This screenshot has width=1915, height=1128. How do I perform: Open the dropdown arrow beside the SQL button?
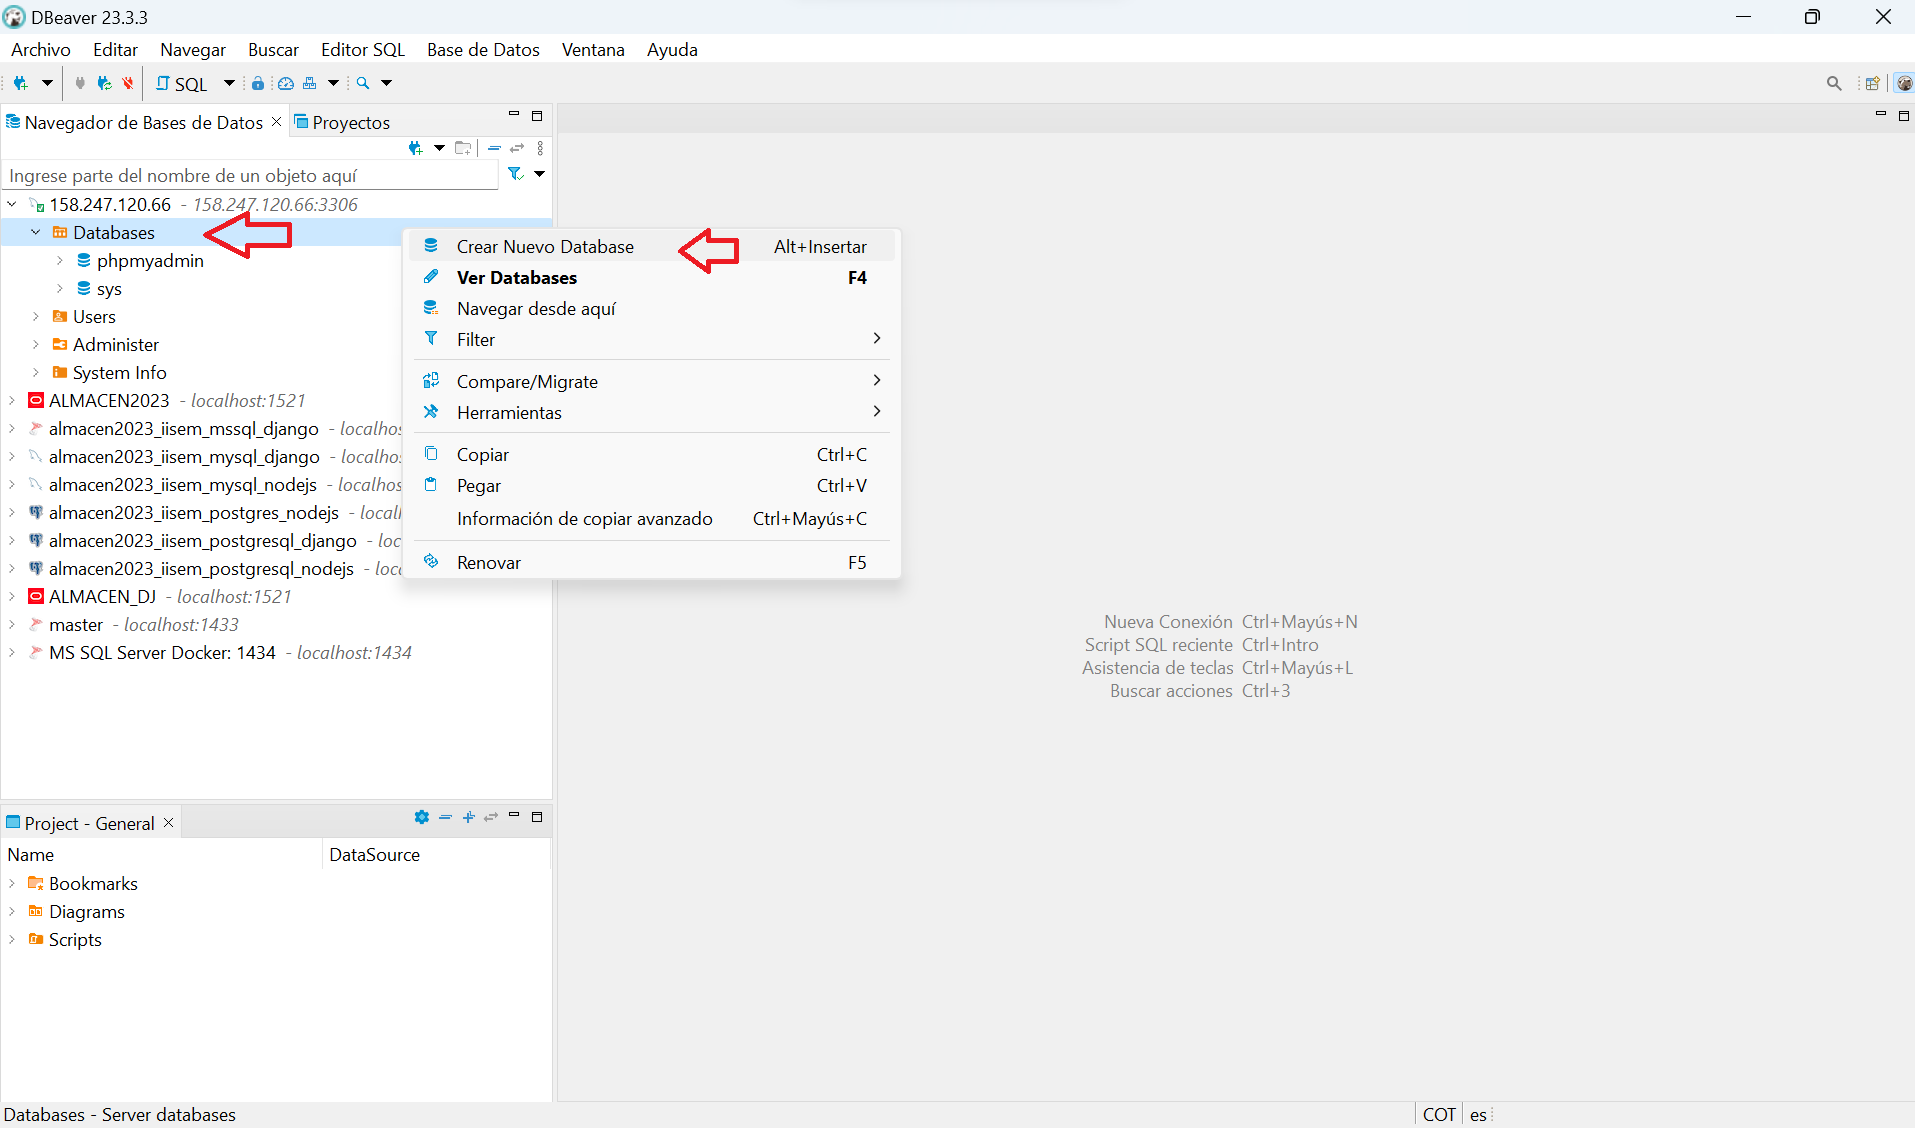click(229, 84)
